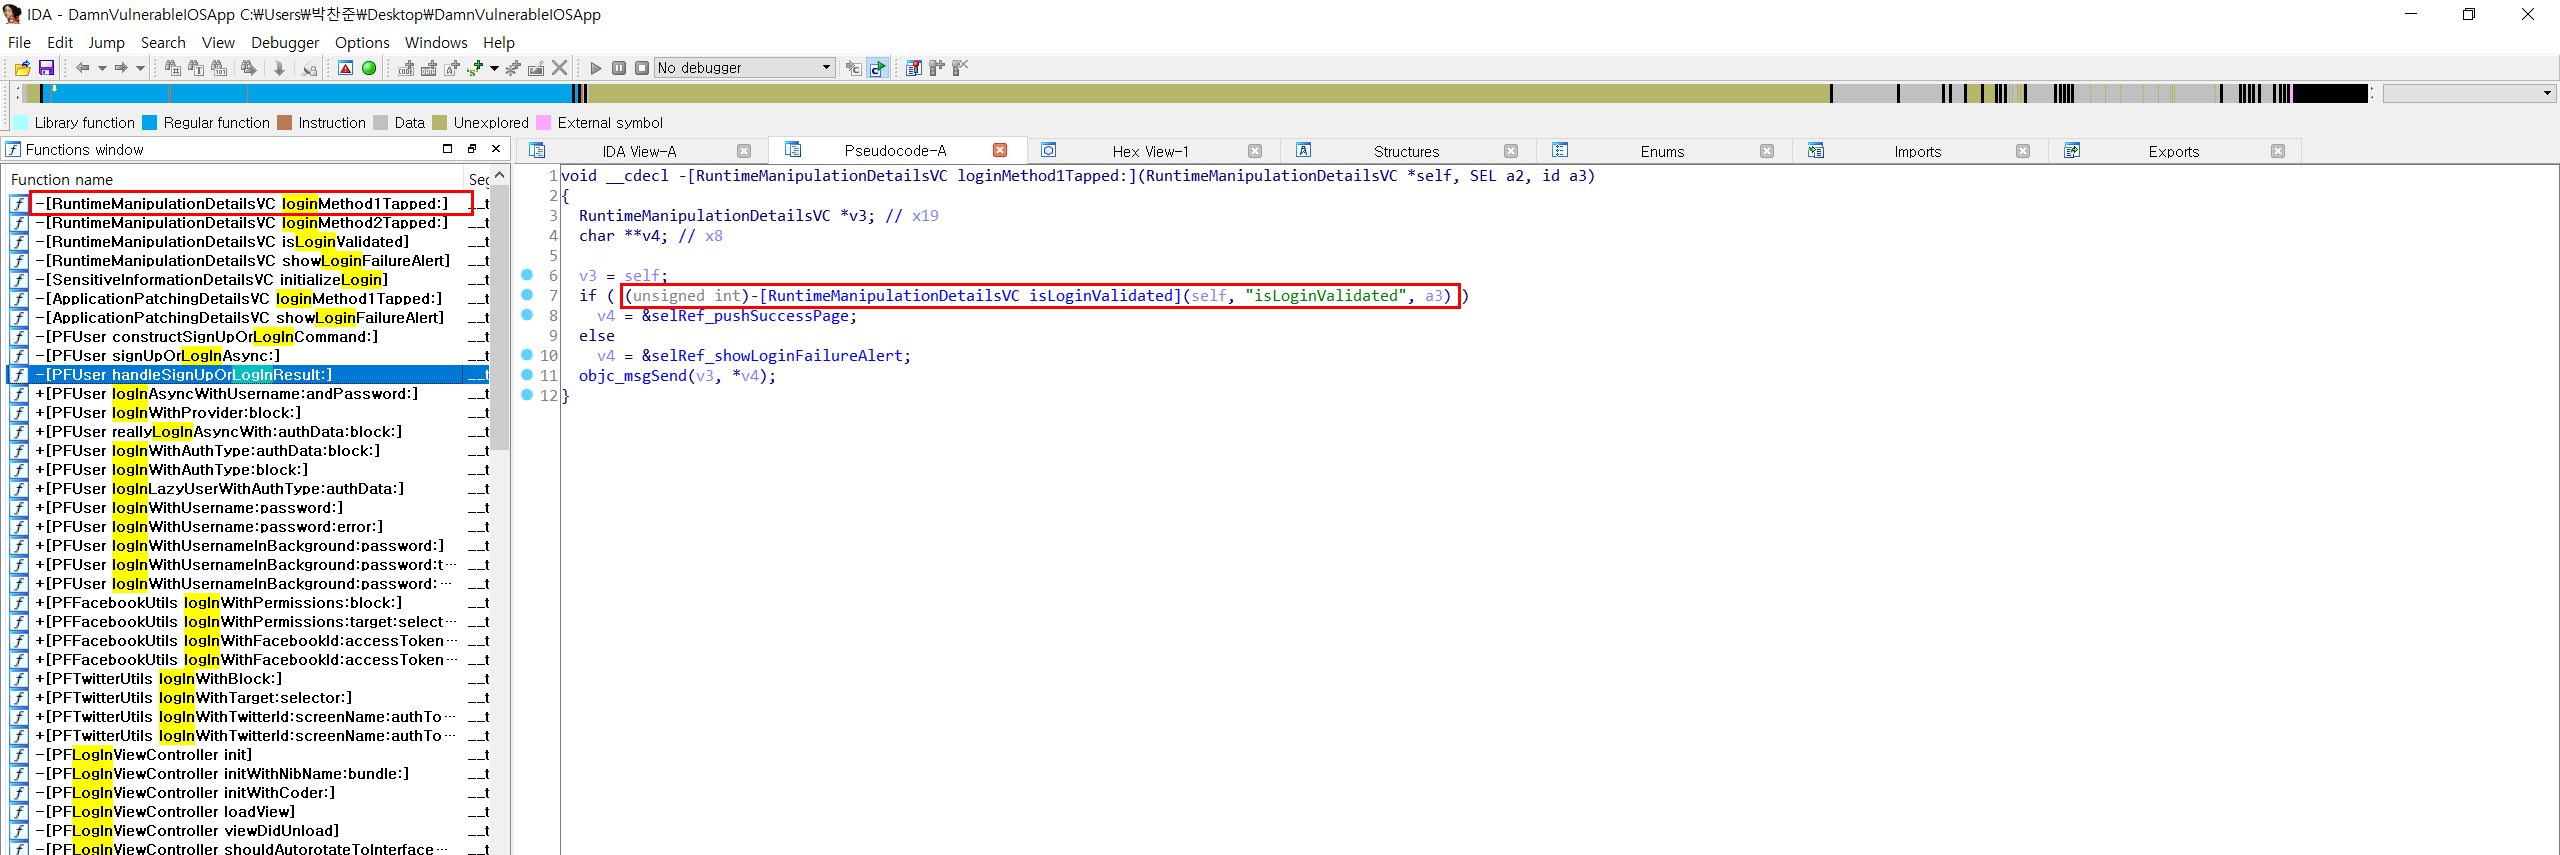Click the functions list vertical scrollbar
Screen dimensions: 2560x855
[499, 320]
